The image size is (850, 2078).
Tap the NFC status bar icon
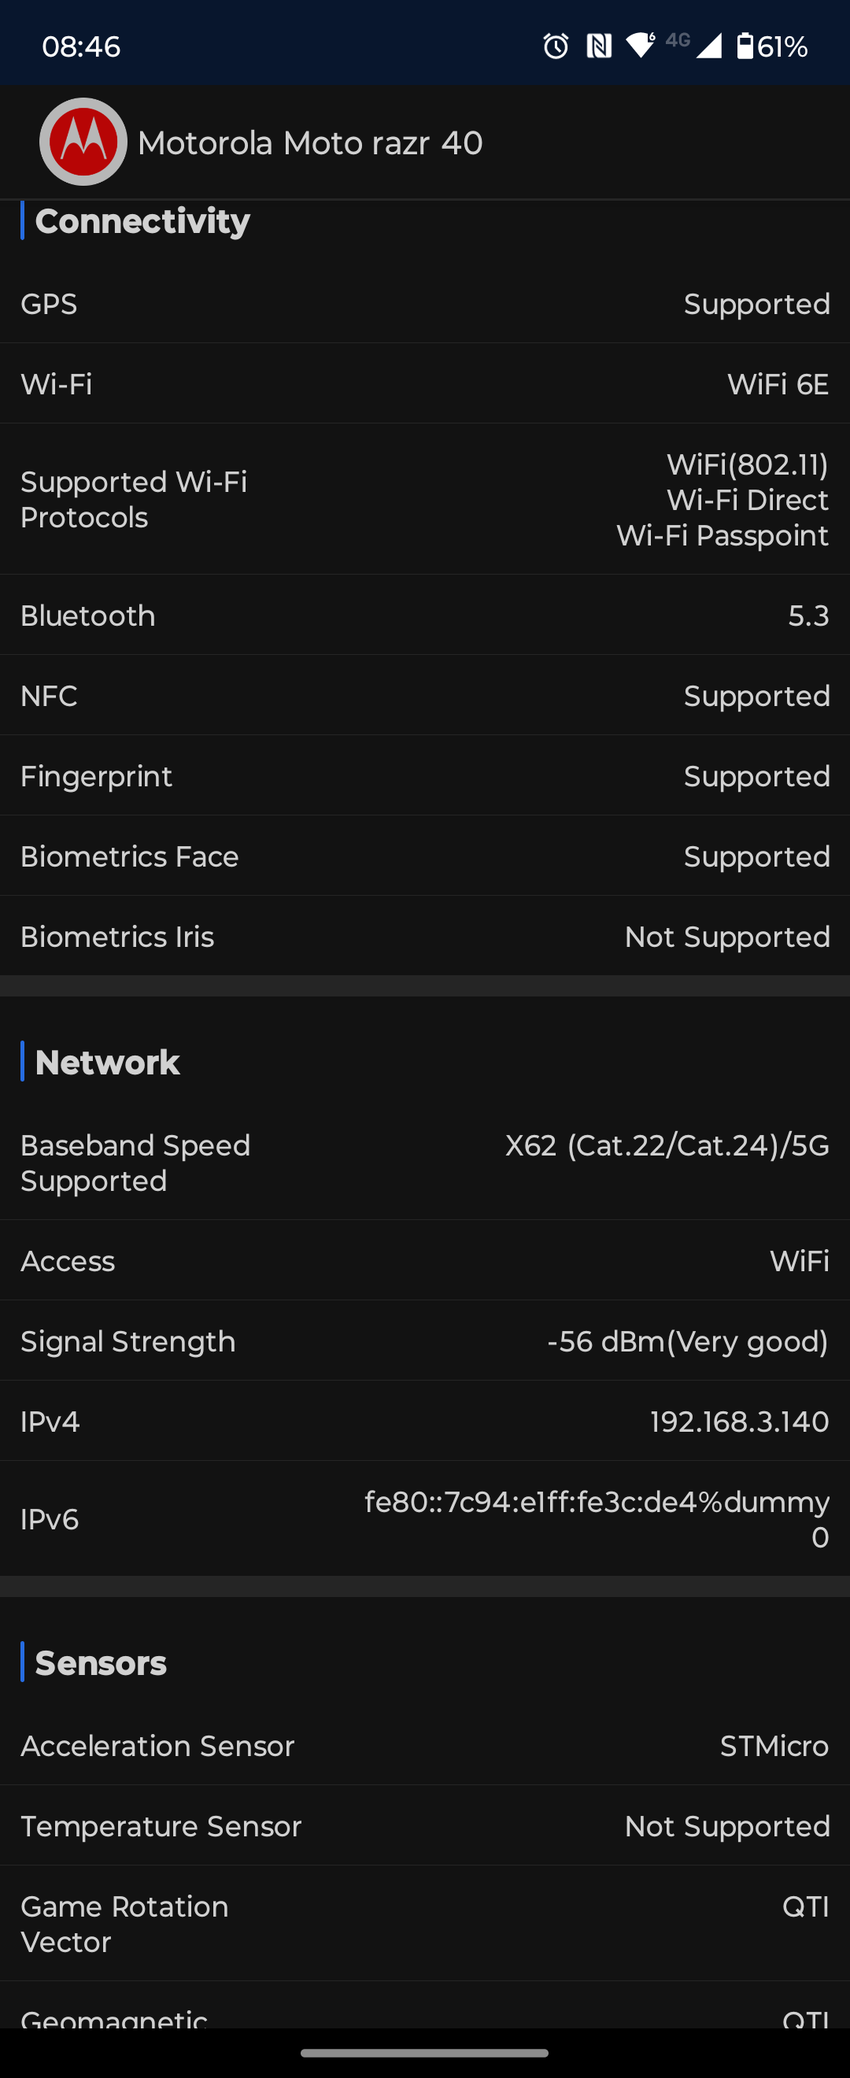599,46
